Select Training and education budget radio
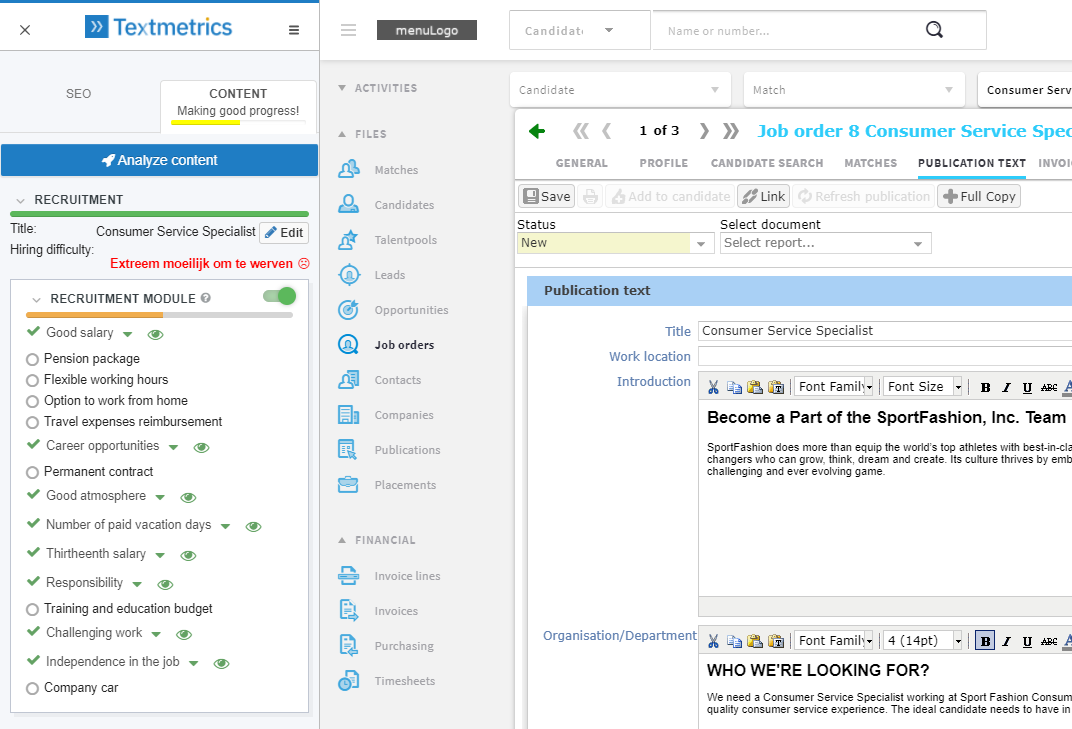The height and width of the screenshot is (729, 1072). (x=32, y=609)
